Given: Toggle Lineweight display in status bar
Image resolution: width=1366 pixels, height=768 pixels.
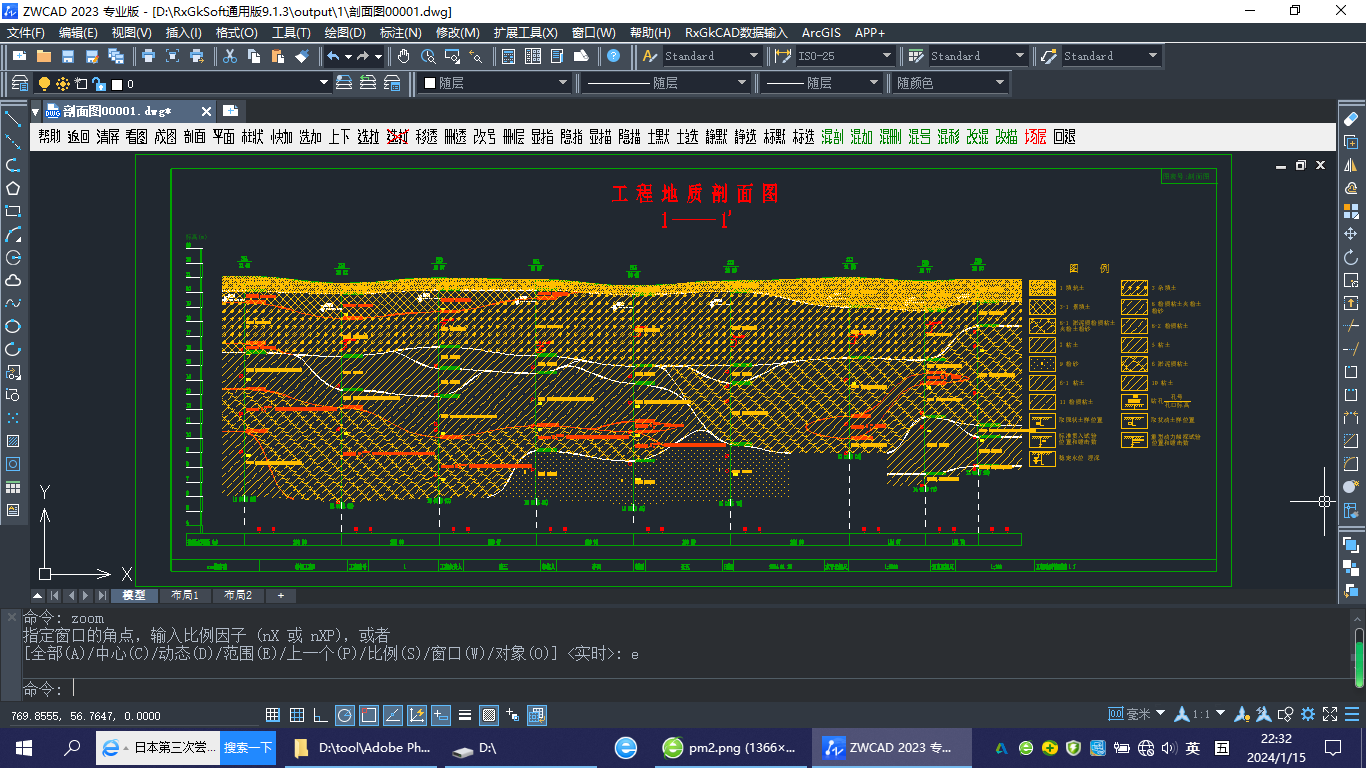Looking at the screenshot, I should click(x=465, y=715).
